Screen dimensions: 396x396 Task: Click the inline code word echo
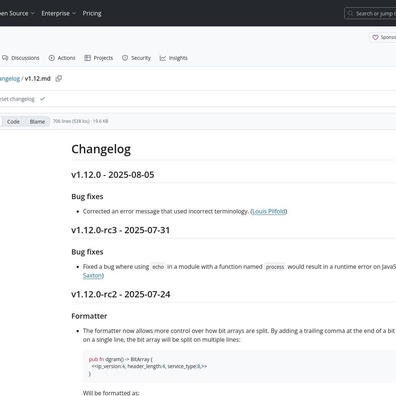(158, 267)
